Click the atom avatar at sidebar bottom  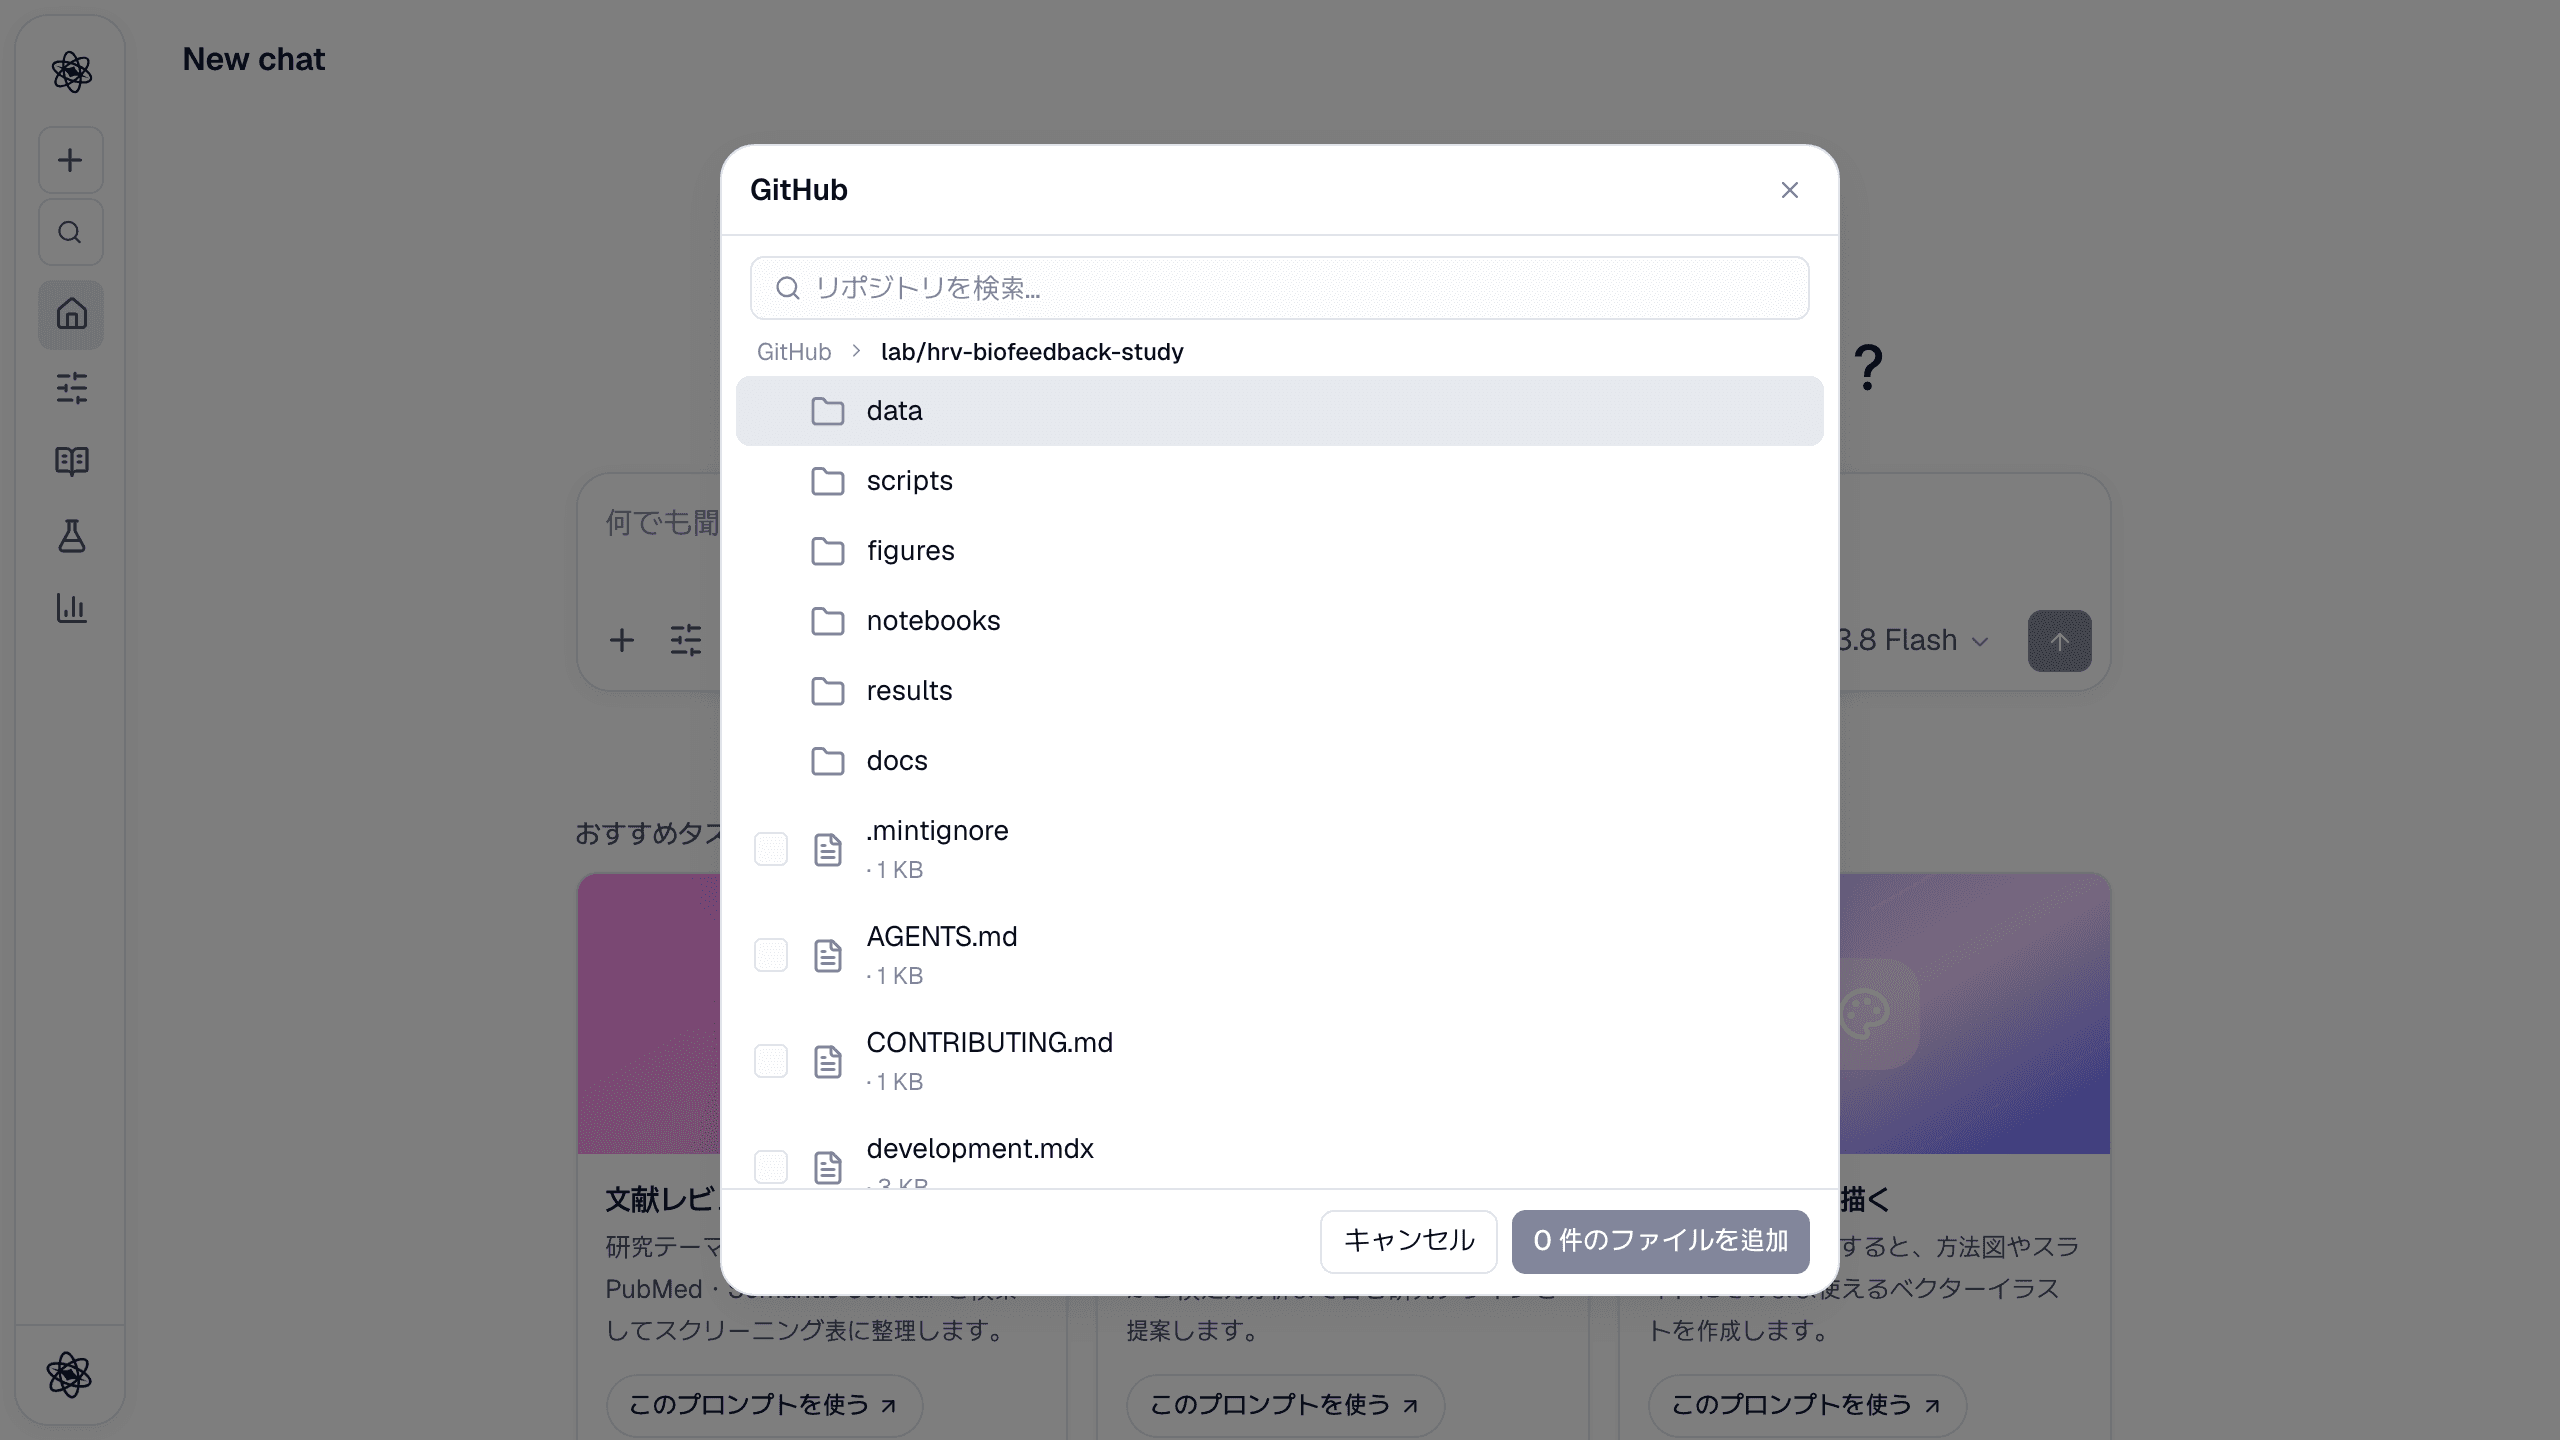[x=70, y=1374]
